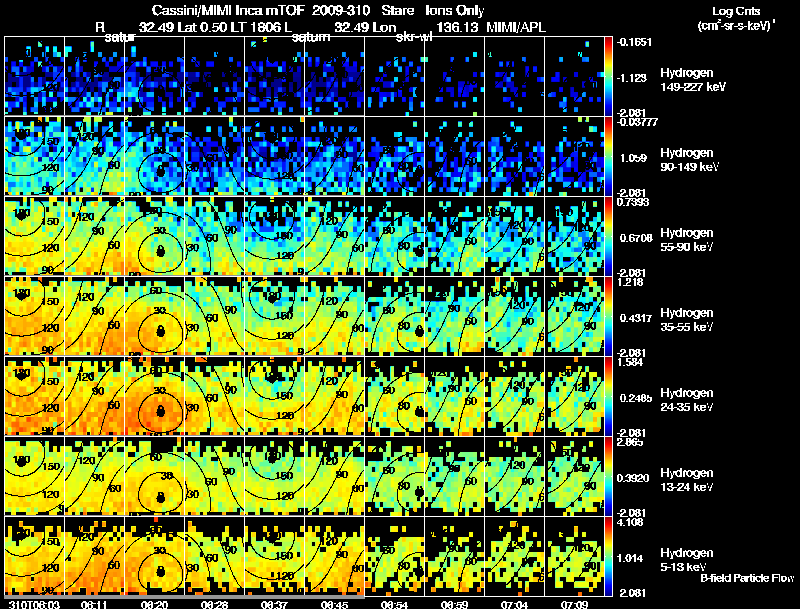Click the 06:28 time label

pos(213,604)
